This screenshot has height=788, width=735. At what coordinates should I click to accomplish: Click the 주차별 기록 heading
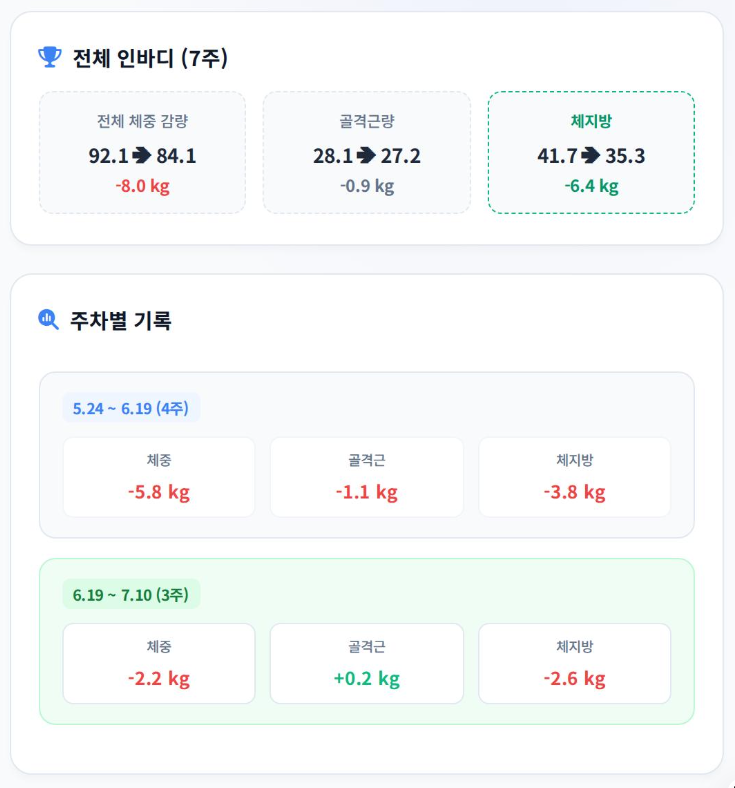tap(121, 320)
